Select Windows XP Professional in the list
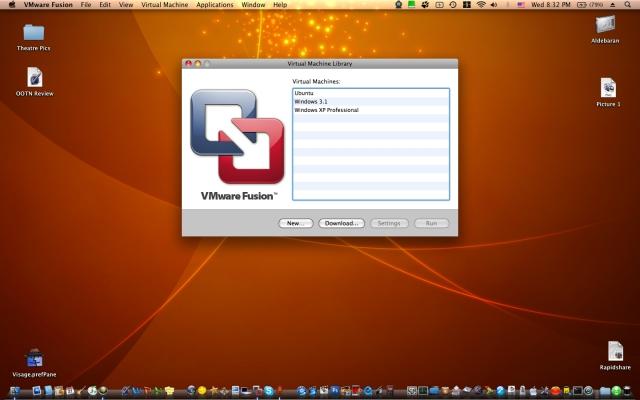Screen dimensions: 640x400 [x=371, y=110]
